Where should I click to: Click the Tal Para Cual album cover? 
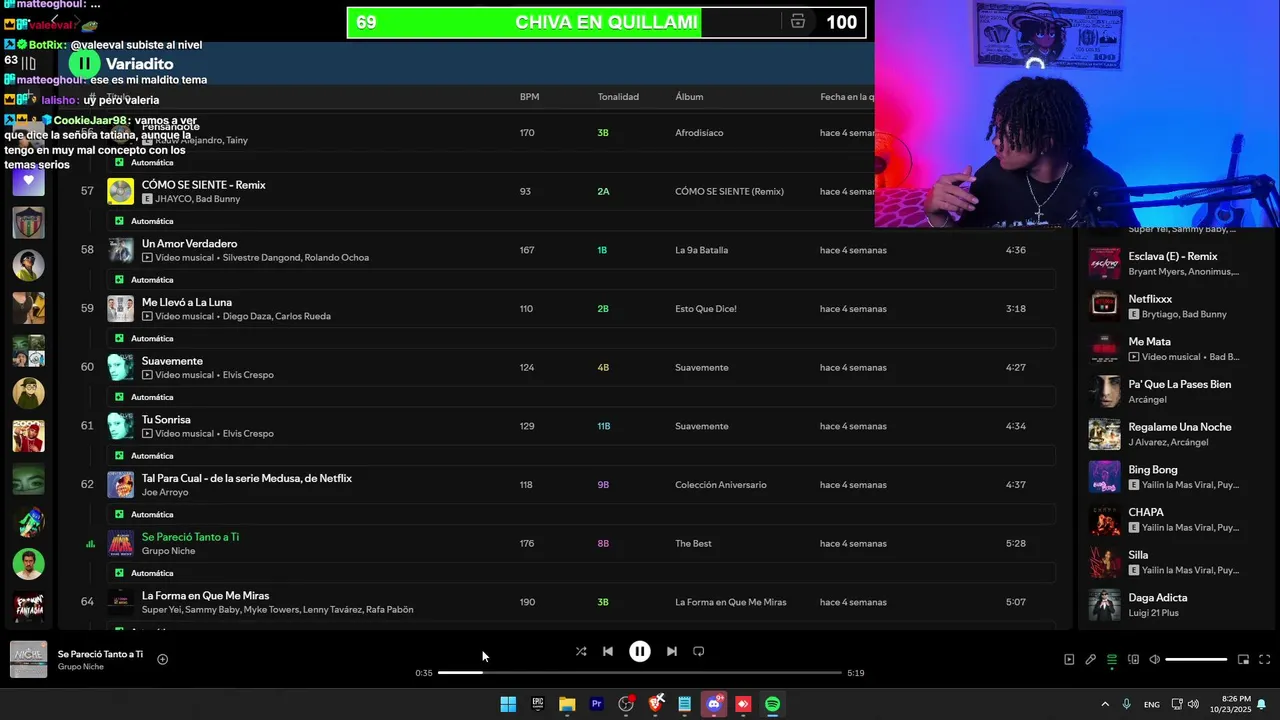pos(120,485)
